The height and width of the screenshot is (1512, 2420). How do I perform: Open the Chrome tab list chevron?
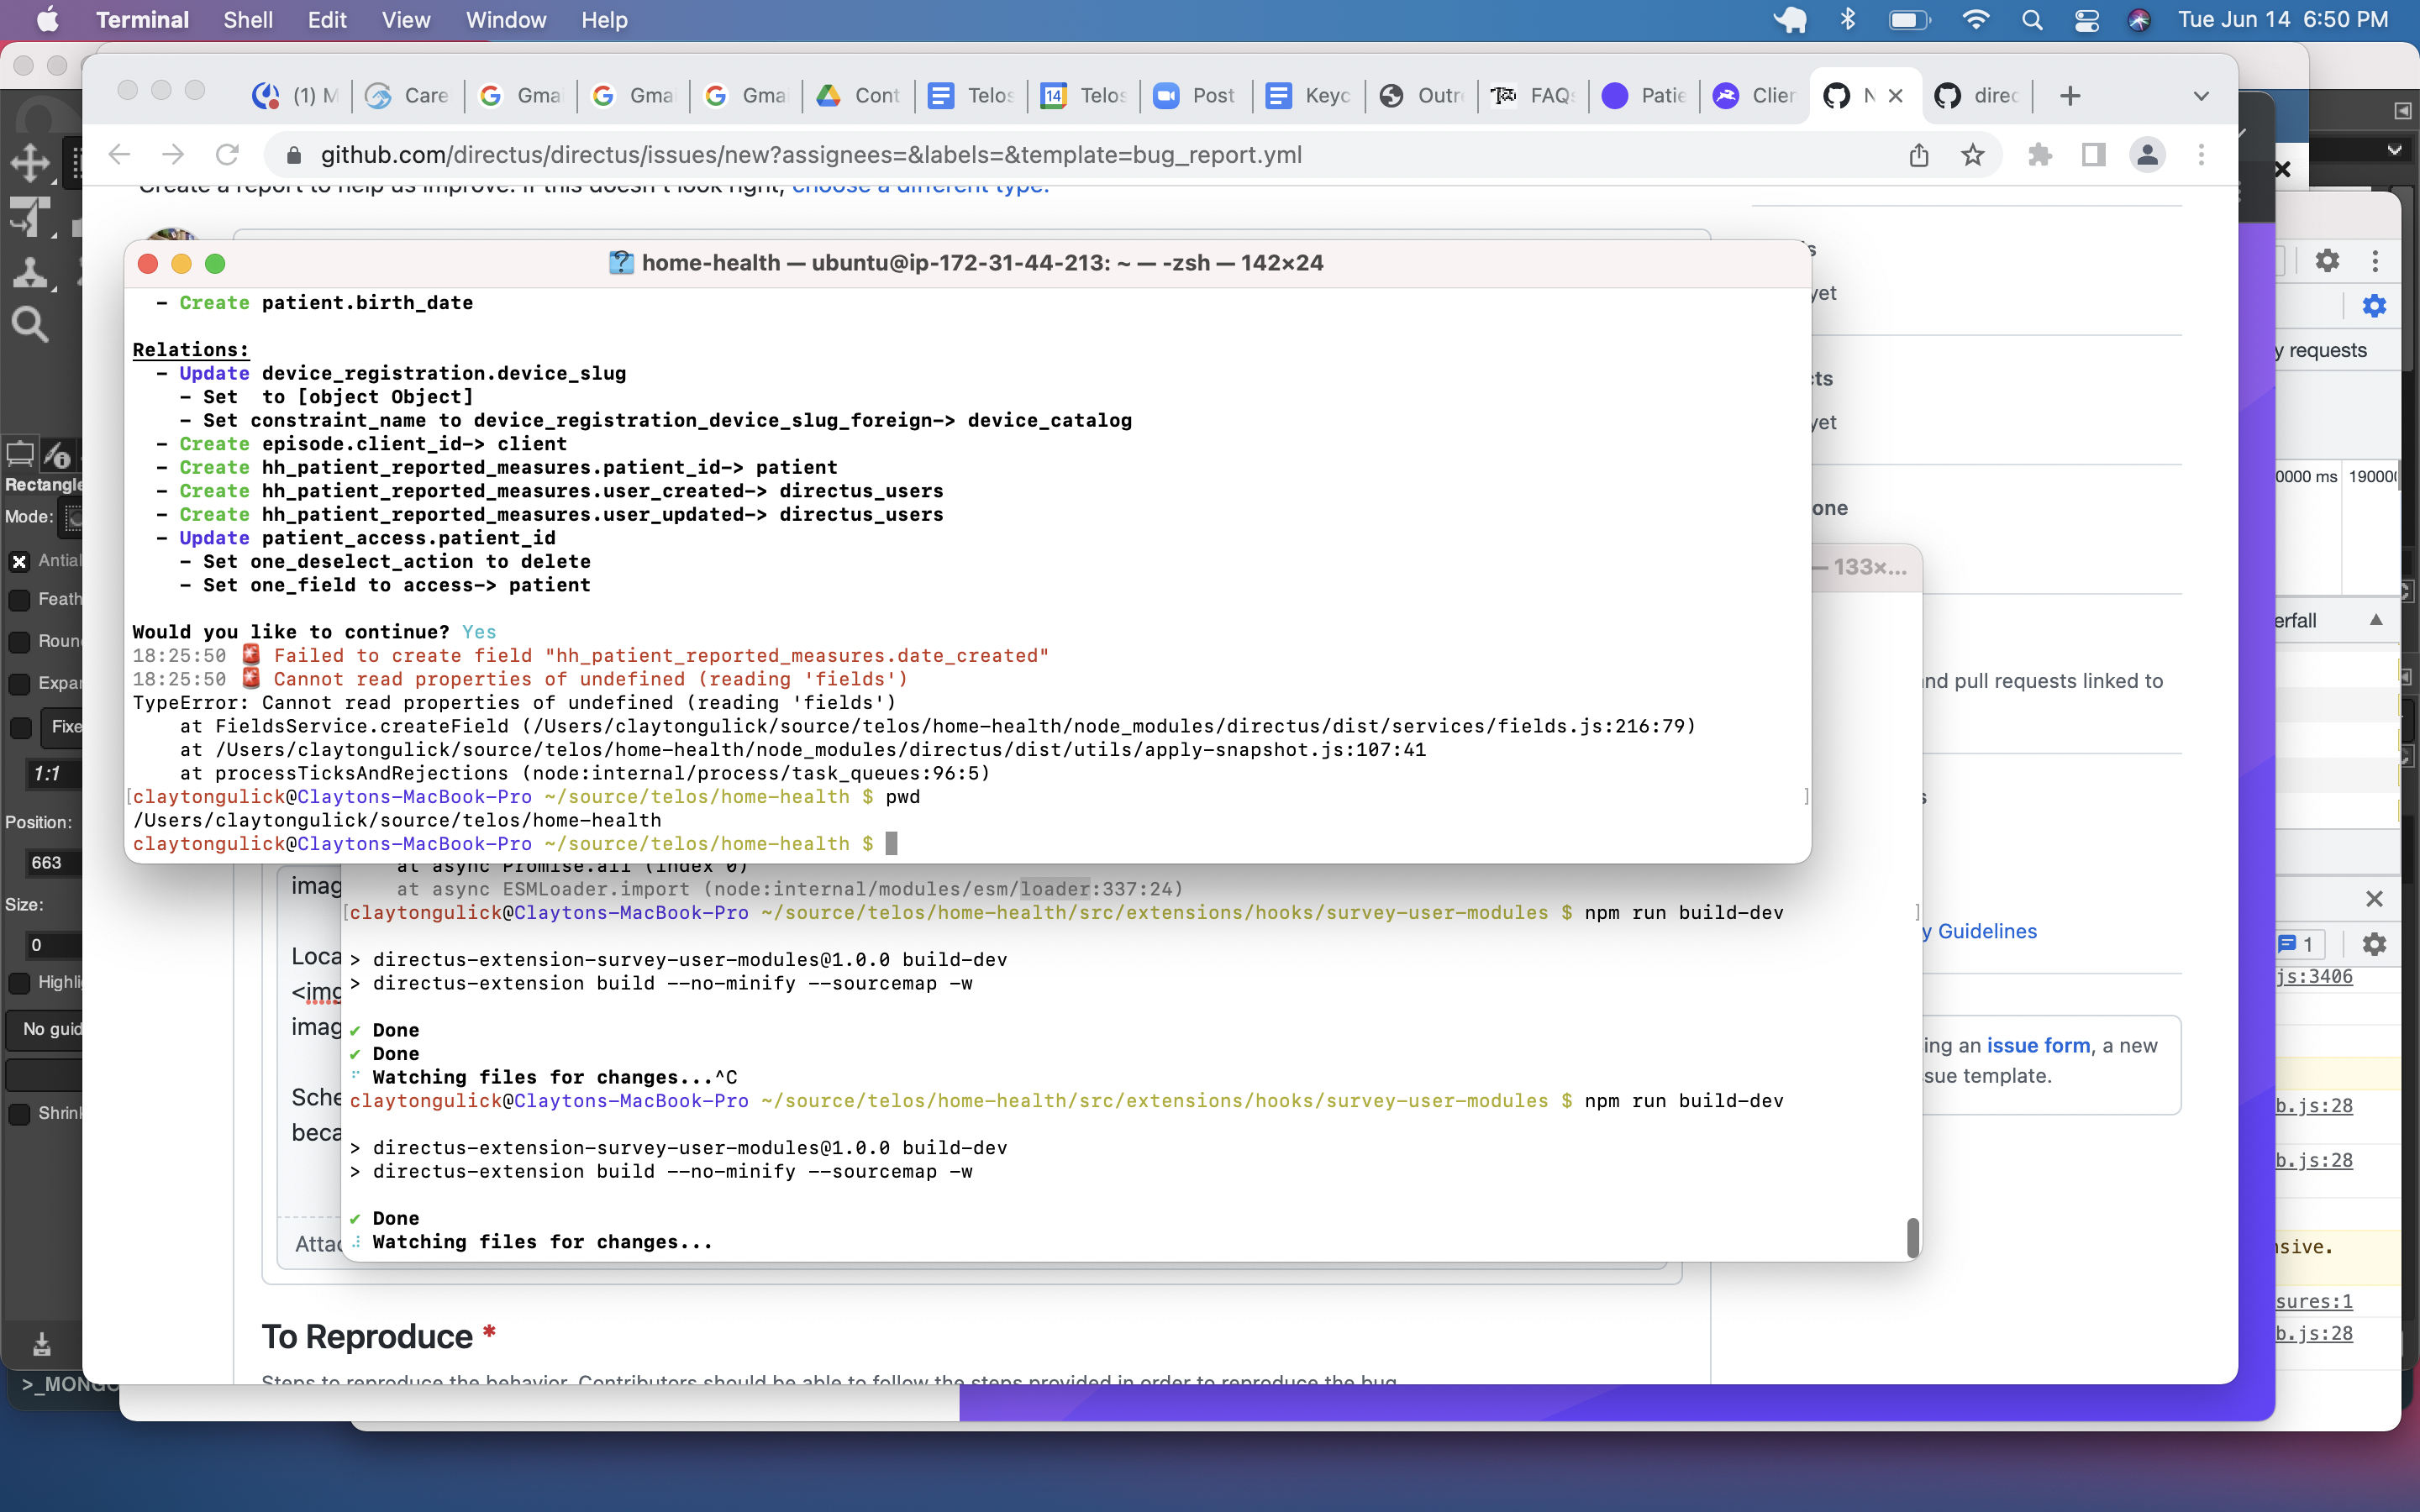click(2201, 96)
